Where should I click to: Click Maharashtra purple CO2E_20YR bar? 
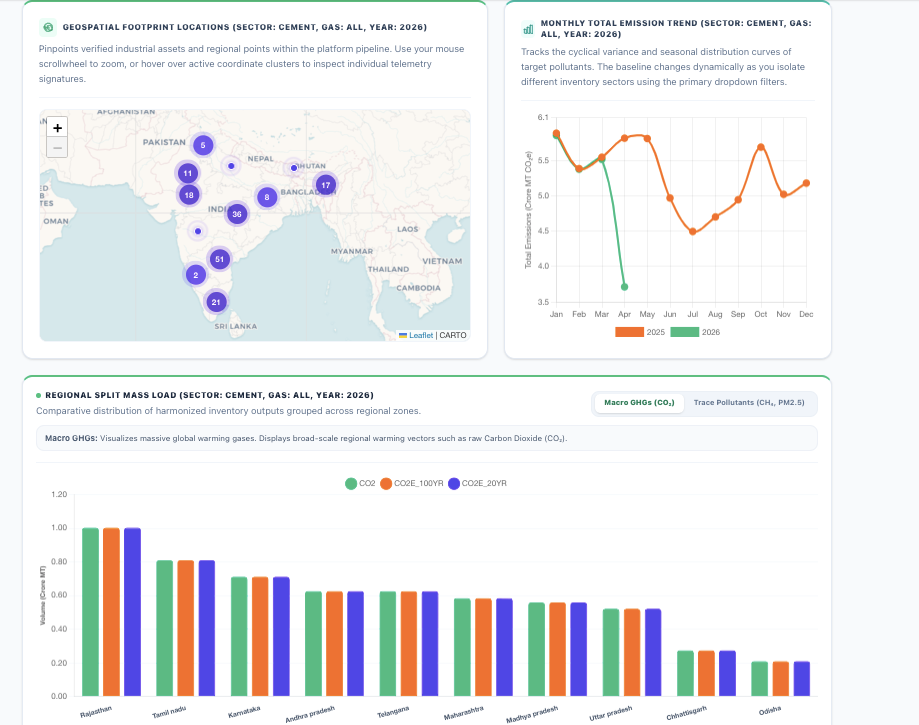pos(505,647)
